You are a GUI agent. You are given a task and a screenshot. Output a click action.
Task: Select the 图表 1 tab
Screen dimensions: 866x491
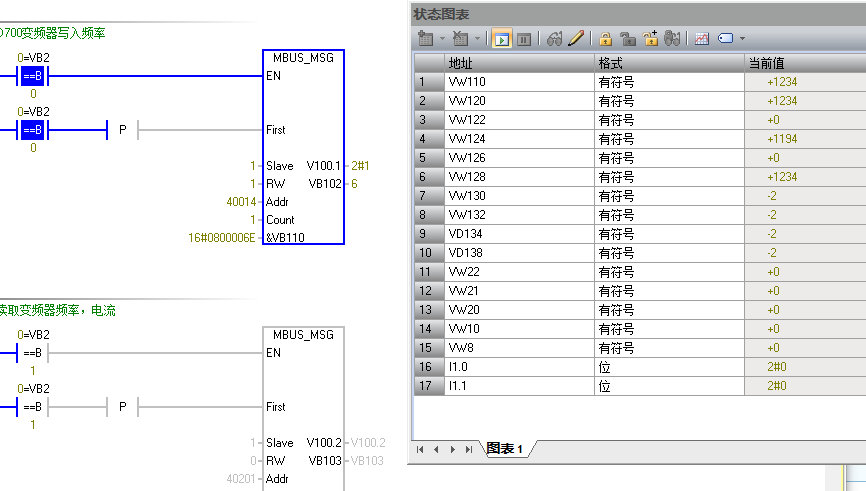coord(505,450)
